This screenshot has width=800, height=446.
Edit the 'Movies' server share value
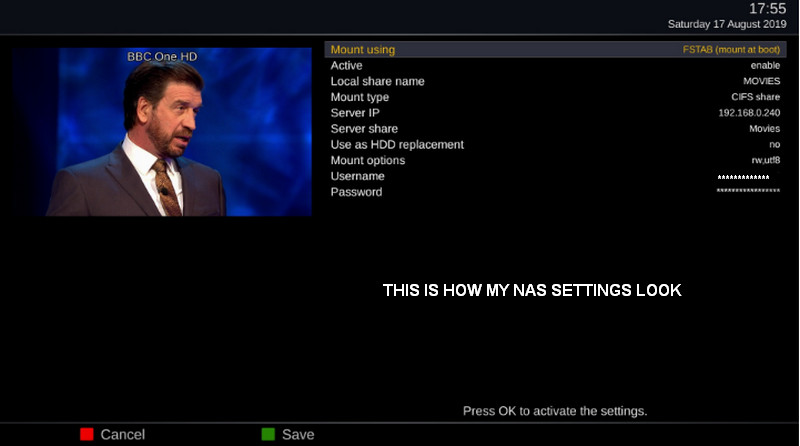764,129
